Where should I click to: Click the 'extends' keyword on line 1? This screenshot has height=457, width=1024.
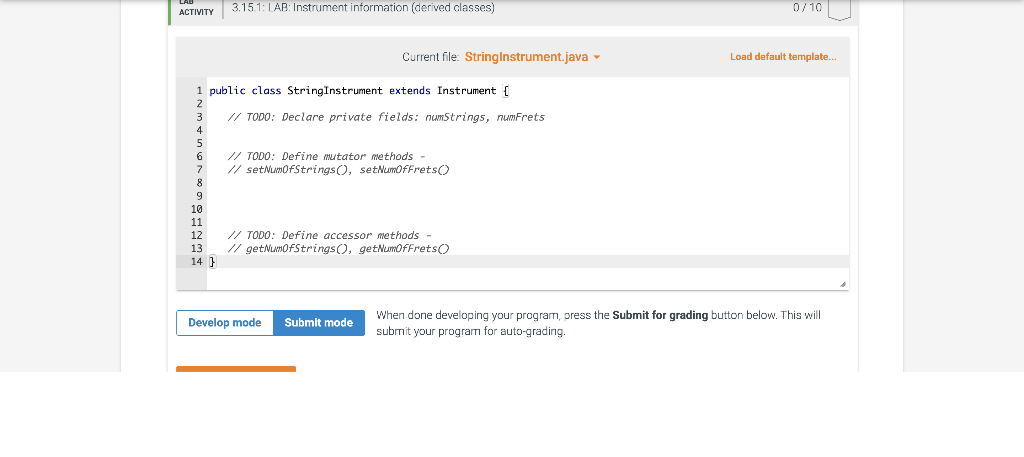409,91
